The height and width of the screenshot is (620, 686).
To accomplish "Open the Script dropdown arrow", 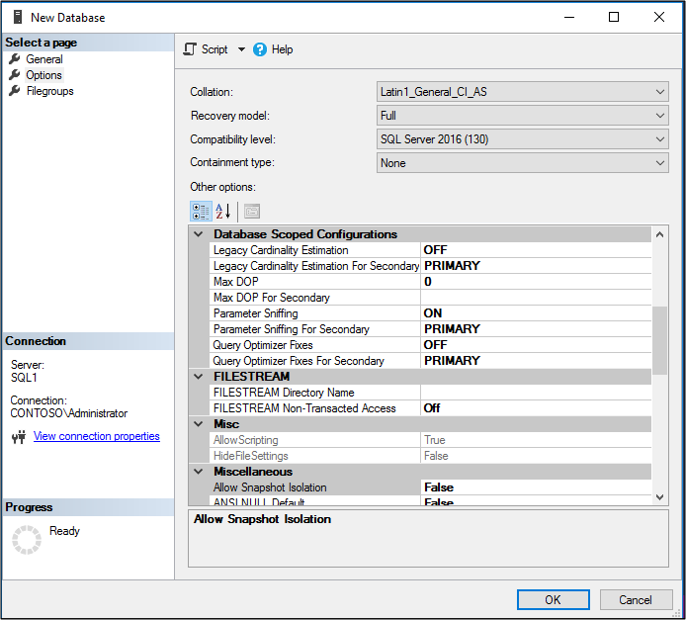I will (x=240, y=50).
